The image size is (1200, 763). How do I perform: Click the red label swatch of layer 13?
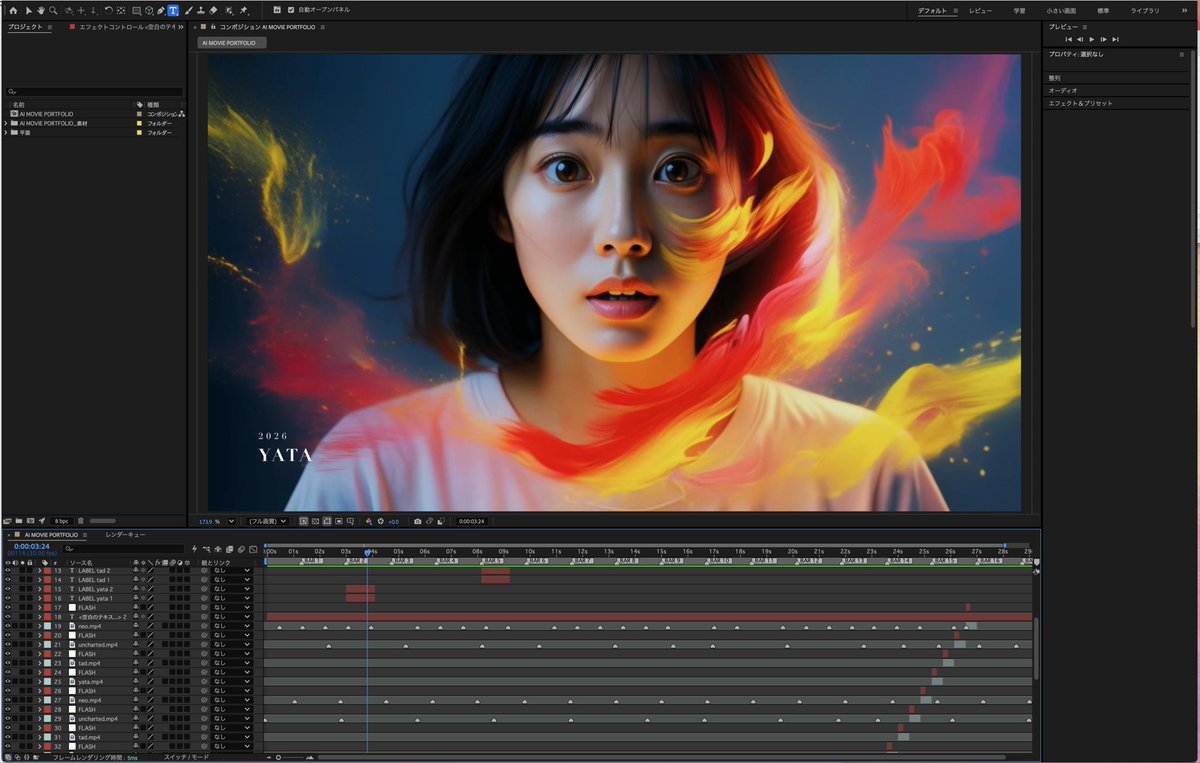[47, 571]
